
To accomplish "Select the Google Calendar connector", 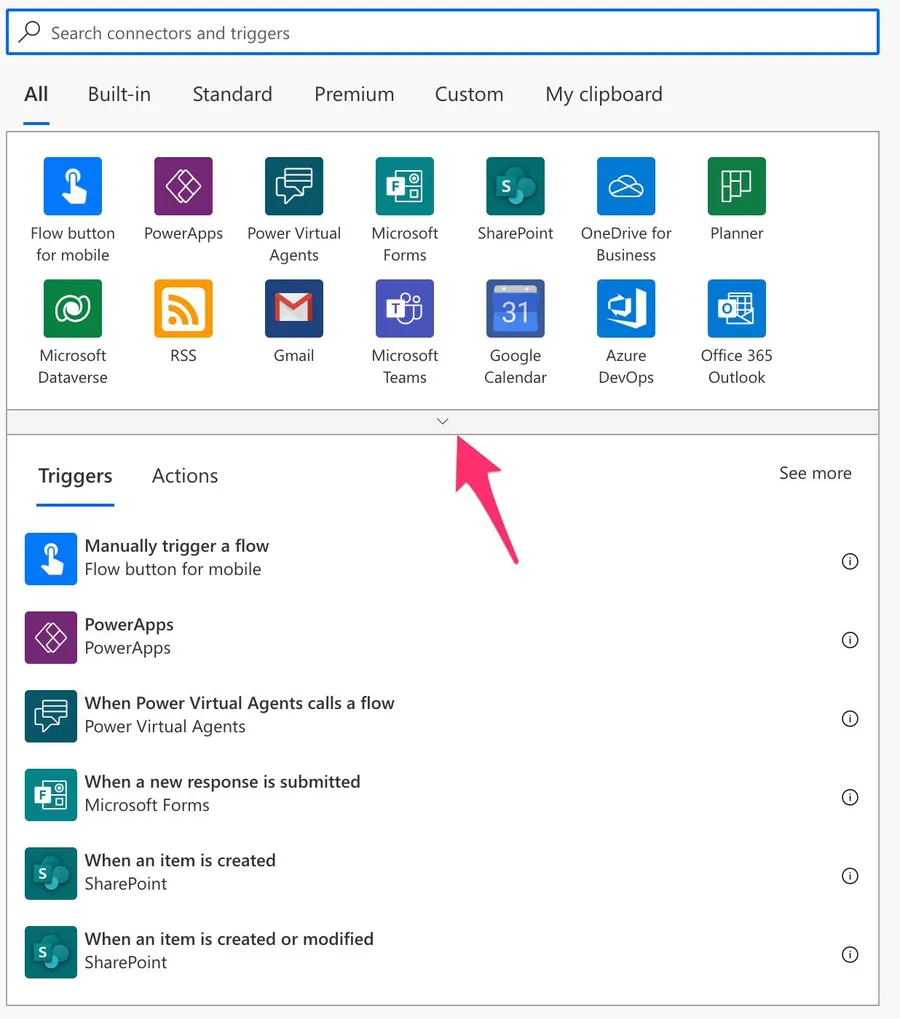I will click(515, 309).
